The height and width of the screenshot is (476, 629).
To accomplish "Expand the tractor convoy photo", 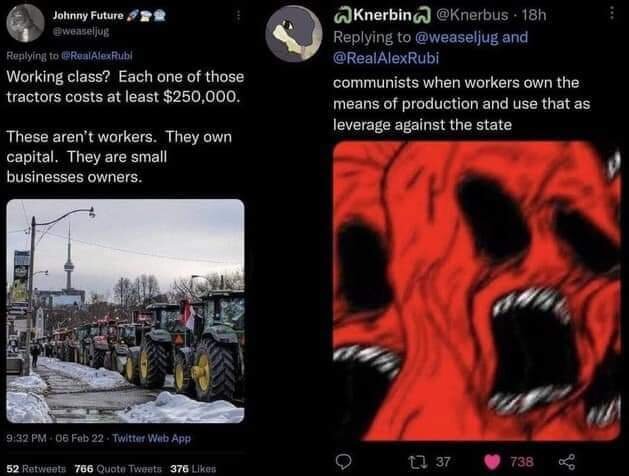I will (125, 311).
